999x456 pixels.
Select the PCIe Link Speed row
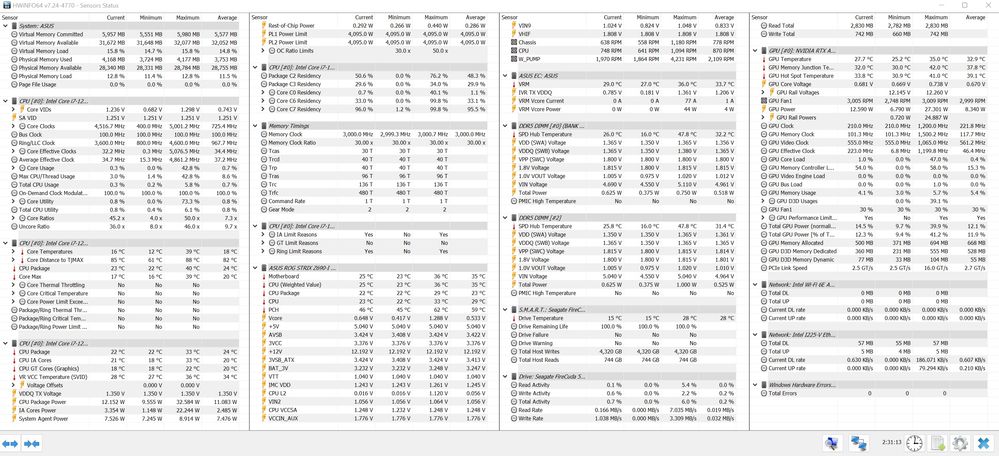pos(870,267)
